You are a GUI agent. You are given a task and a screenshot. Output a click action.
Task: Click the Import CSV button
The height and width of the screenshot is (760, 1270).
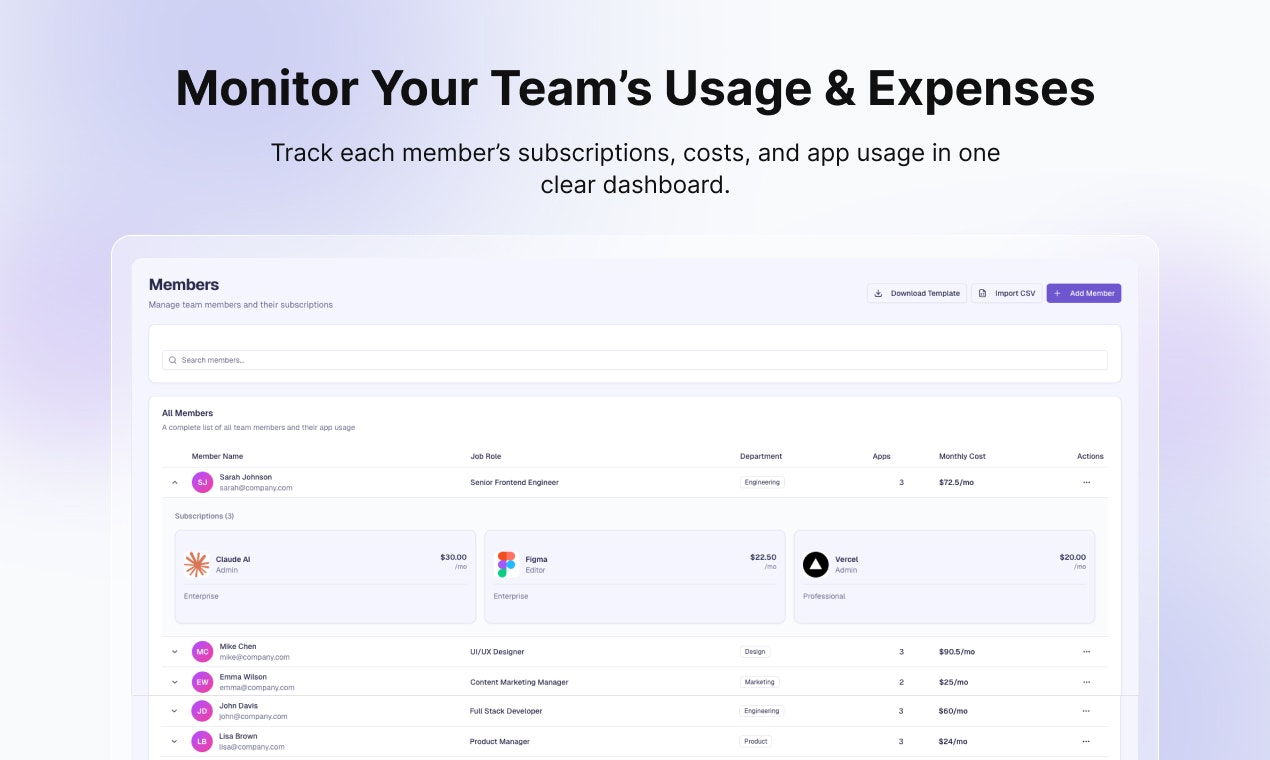1005,293
